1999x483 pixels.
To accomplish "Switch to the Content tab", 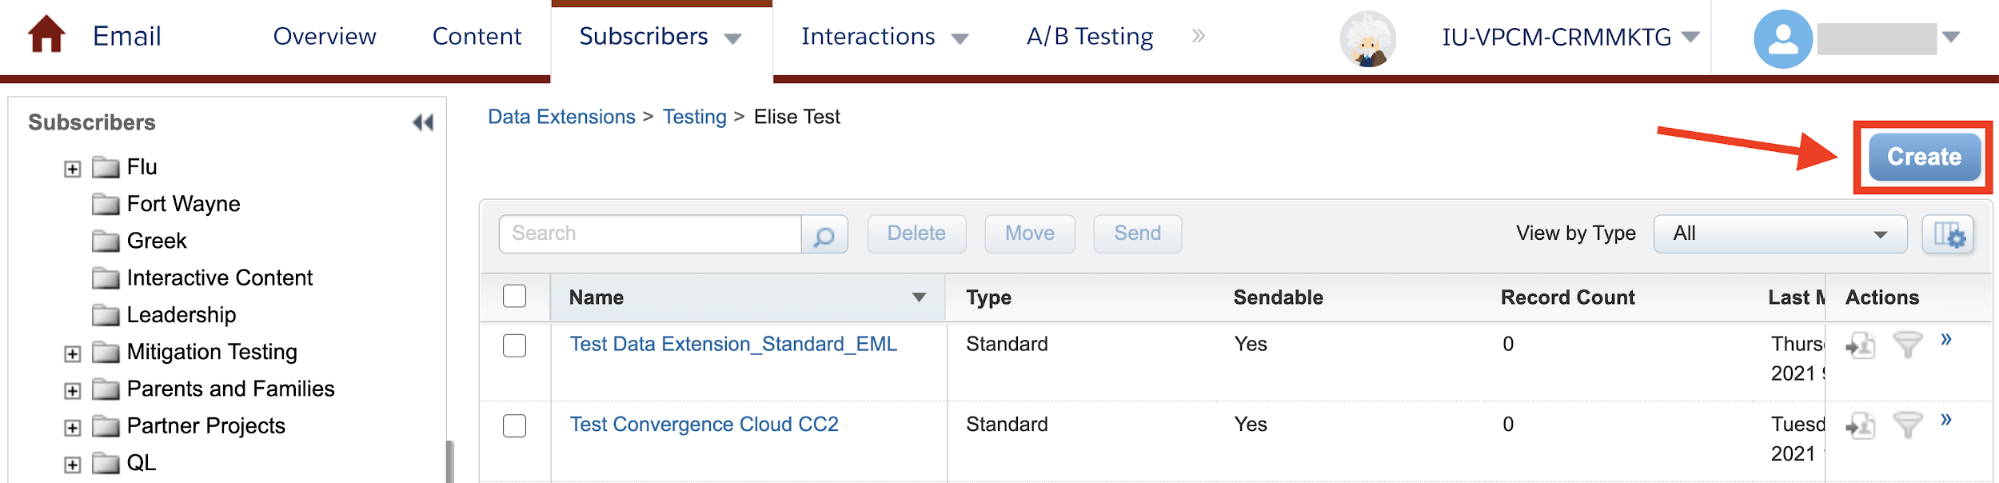I will pyautogui.click(x=477, y=37).
